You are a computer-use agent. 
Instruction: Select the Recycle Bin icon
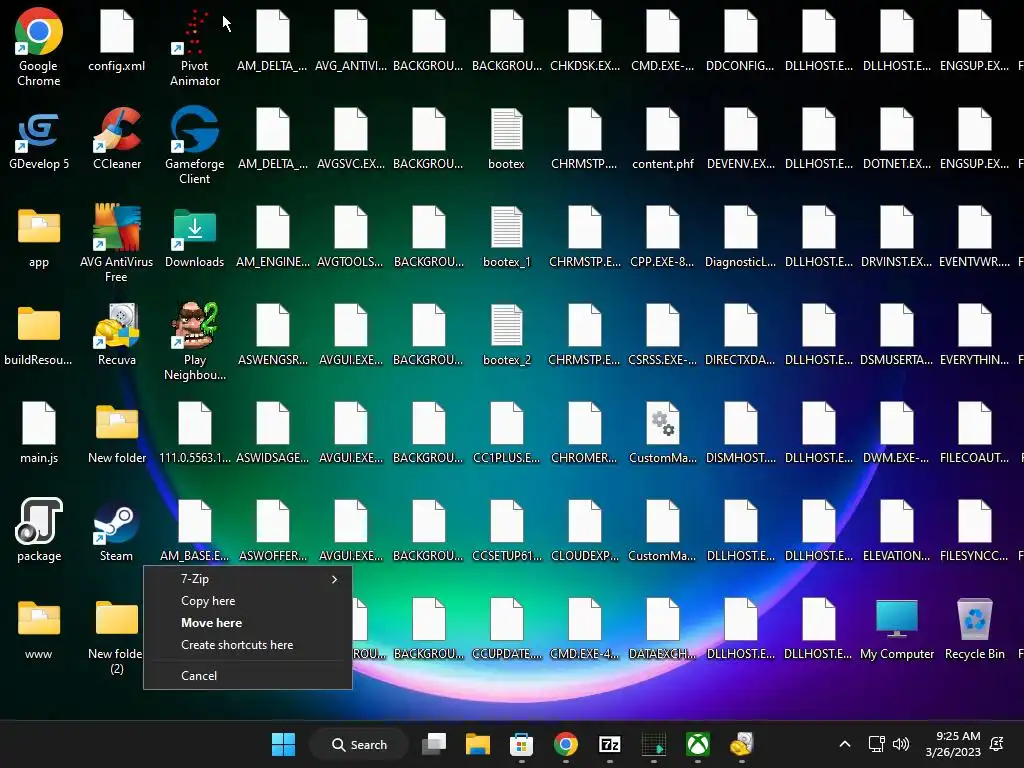(x=974, y=630)
